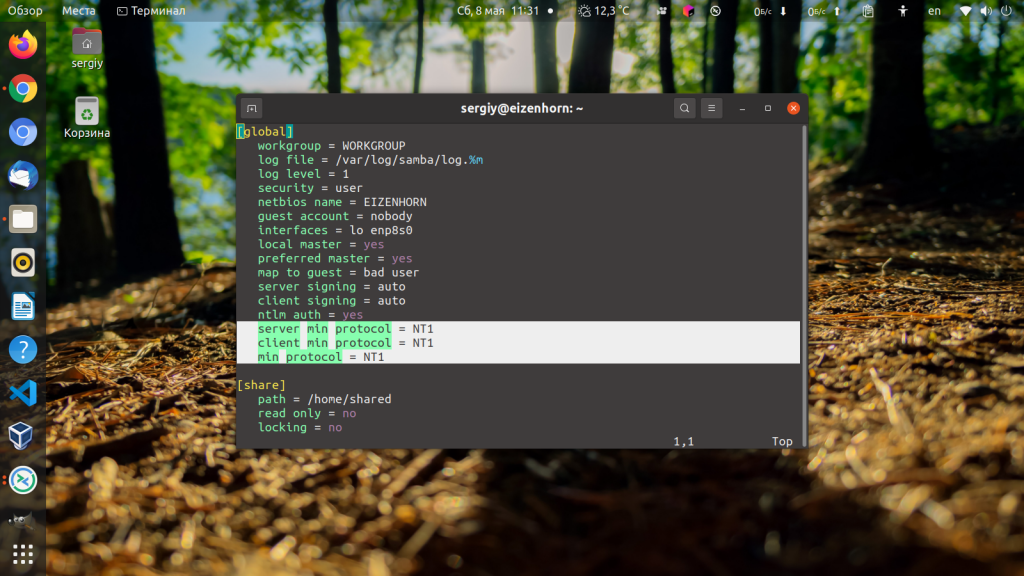This screenshot has height=576, width=1024.
Task: Open the Files manager in dock
Action: 23,219
